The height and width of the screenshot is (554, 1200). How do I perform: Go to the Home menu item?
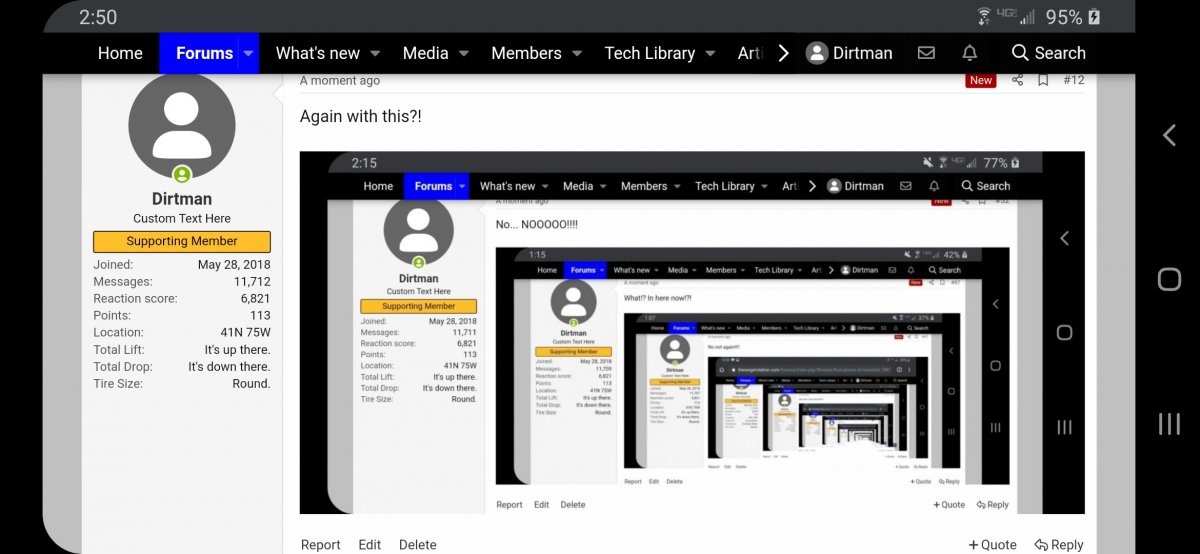120,53
